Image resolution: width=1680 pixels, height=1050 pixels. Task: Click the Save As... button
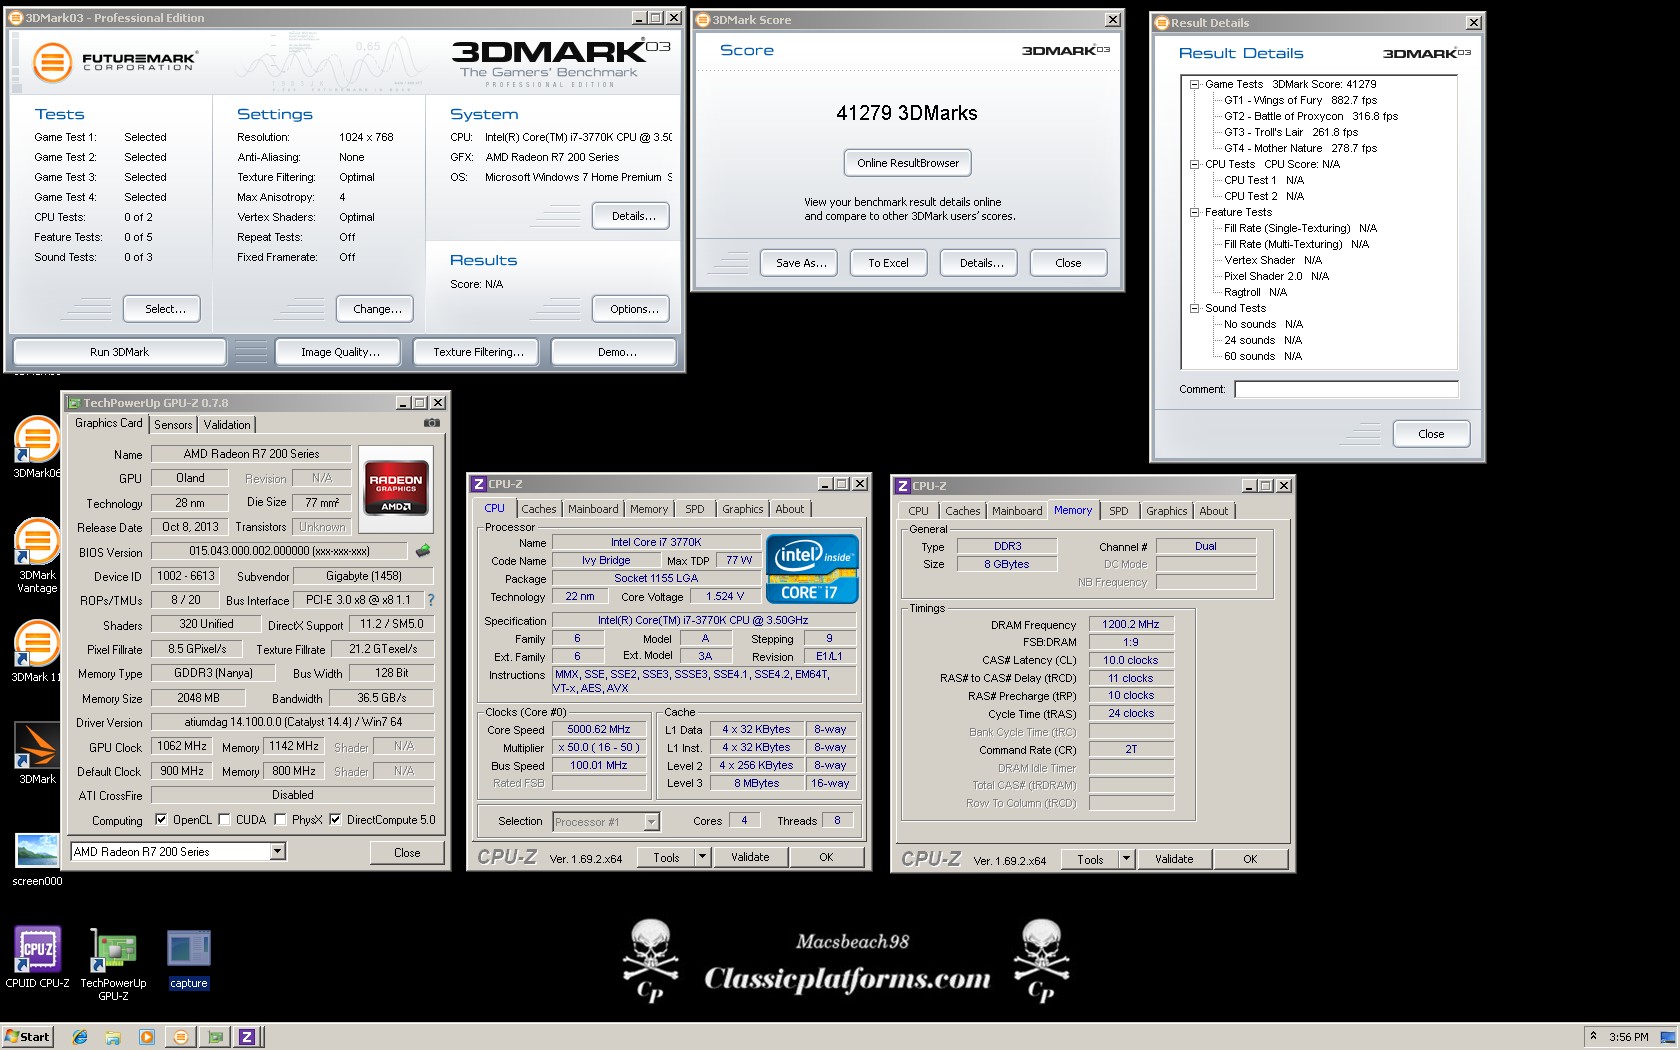(x=801, y=263)
